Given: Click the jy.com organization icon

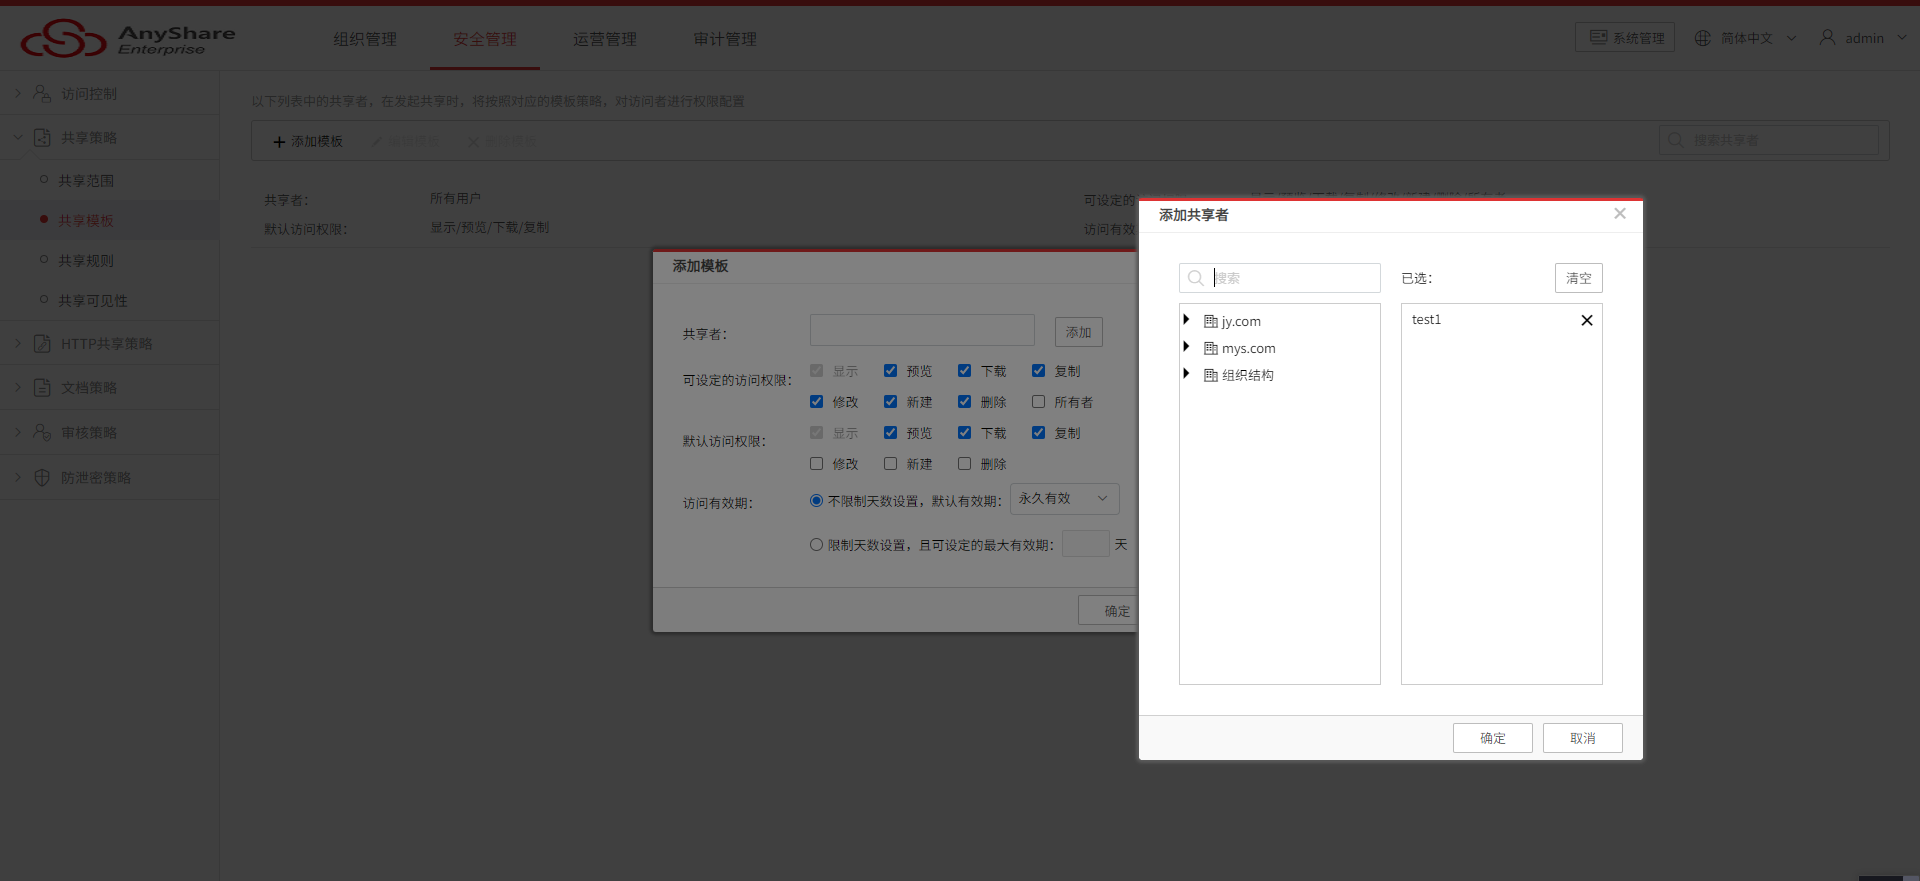Looking at the screenshot, I should pos(1210,321).
